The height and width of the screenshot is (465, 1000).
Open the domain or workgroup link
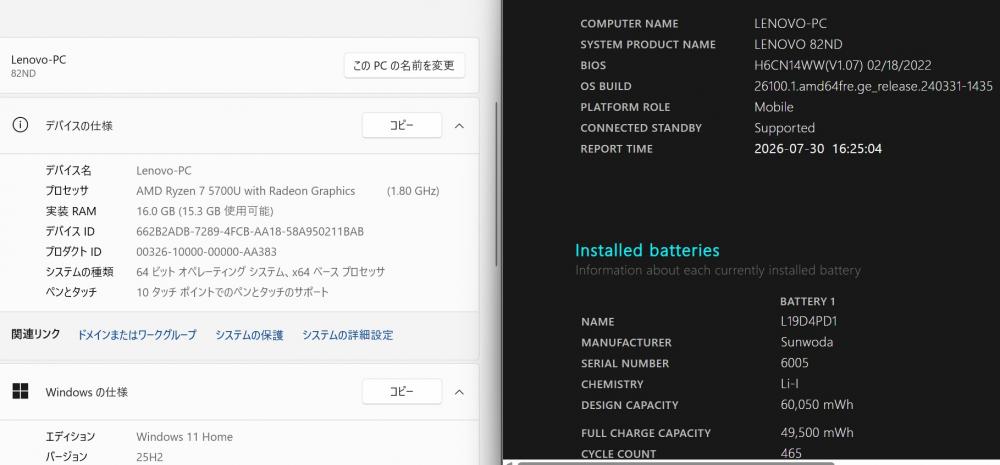(x=137, y=335)
